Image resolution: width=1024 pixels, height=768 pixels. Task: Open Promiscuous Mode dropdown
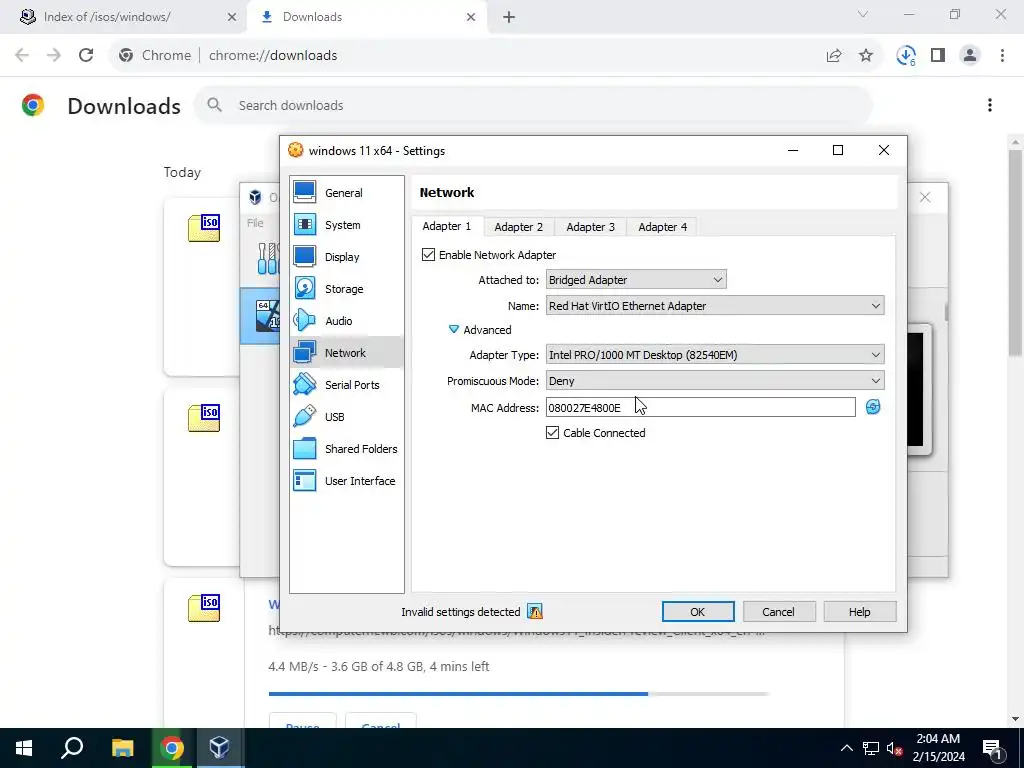pos(715,381)
